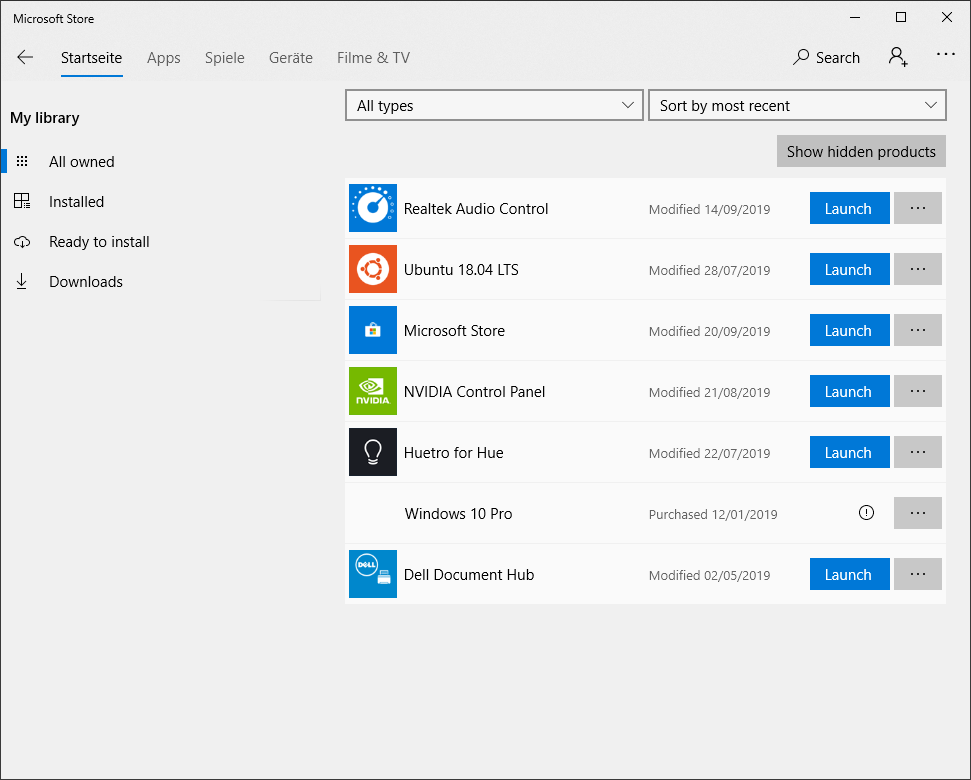The width and height of the screenshot is (971, 780).
Task: Expand the Sort by most recent dropdown
Action: [797, 106]
